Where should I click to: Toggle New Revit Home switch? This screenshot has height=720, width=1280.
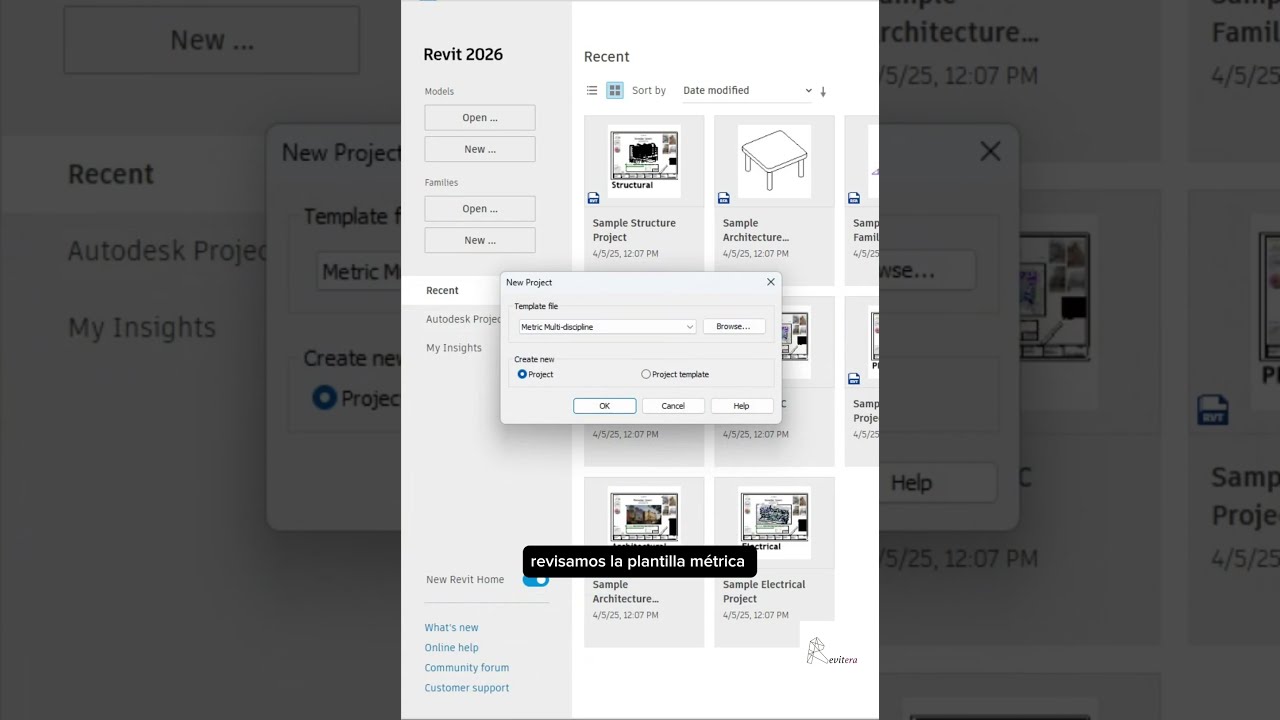(x=536, y=580)
